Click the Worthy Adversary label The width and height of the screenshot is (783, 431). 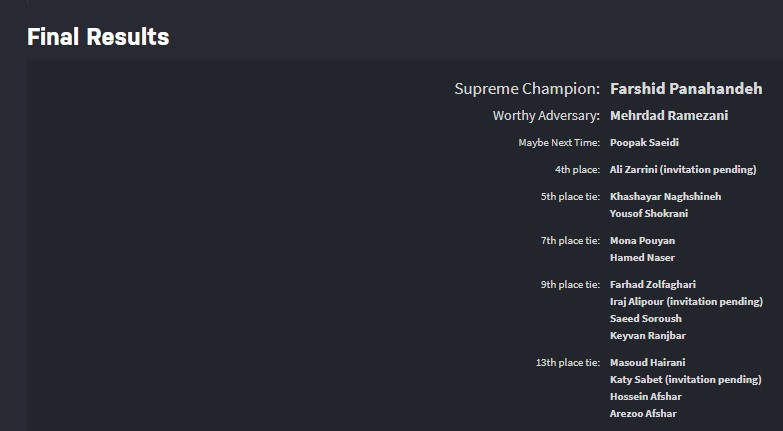(x=546, y=116)
